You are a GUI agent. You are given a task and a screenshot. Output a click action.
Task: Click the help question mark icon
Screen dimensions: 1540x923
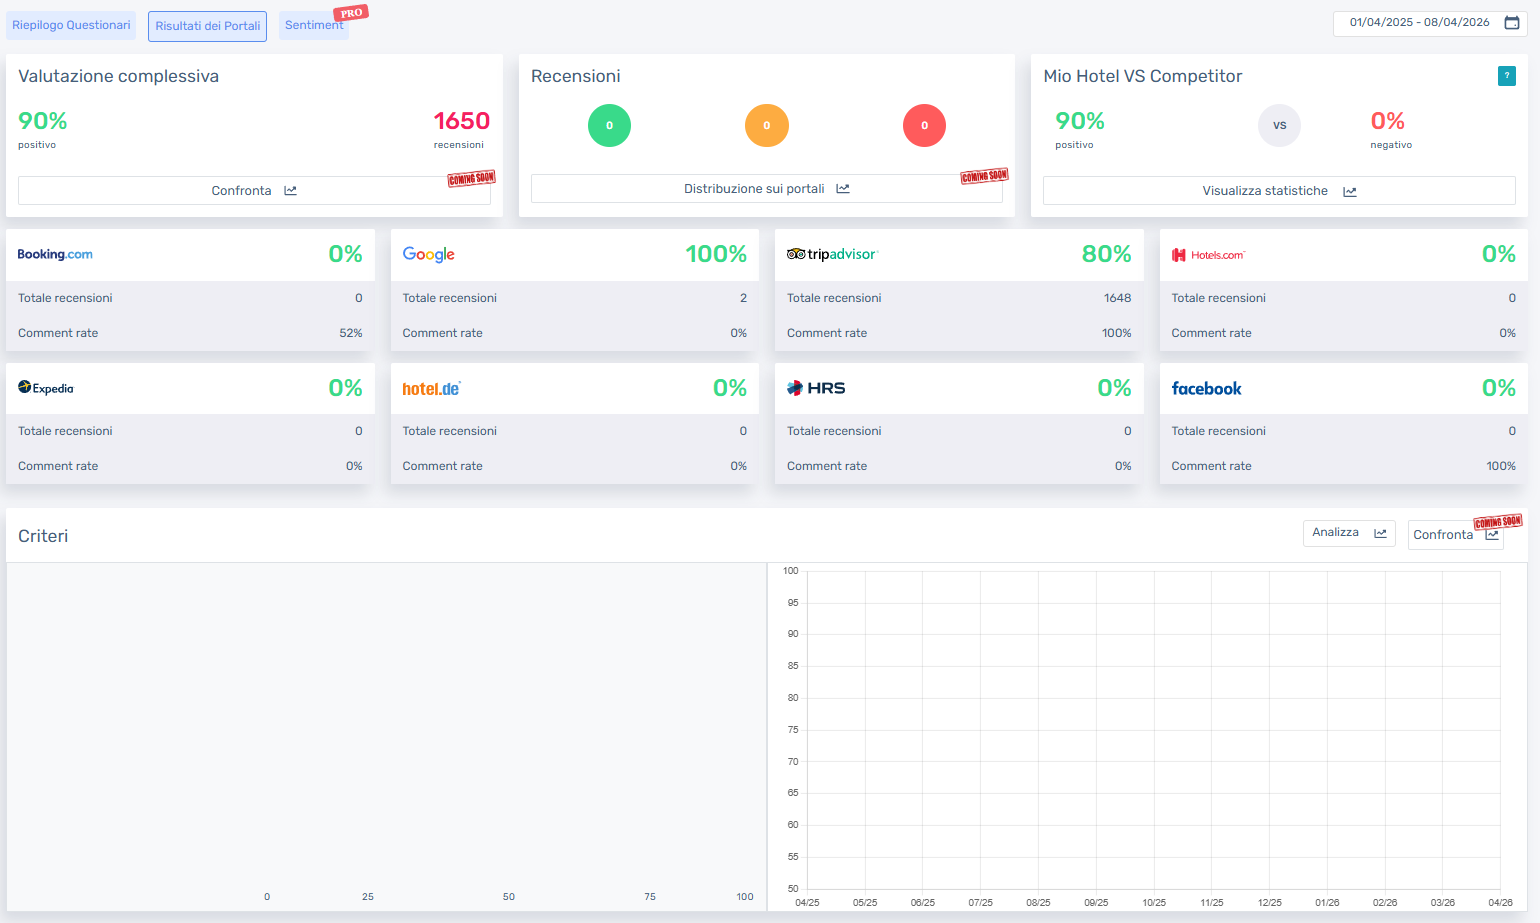click(1506, 76)
